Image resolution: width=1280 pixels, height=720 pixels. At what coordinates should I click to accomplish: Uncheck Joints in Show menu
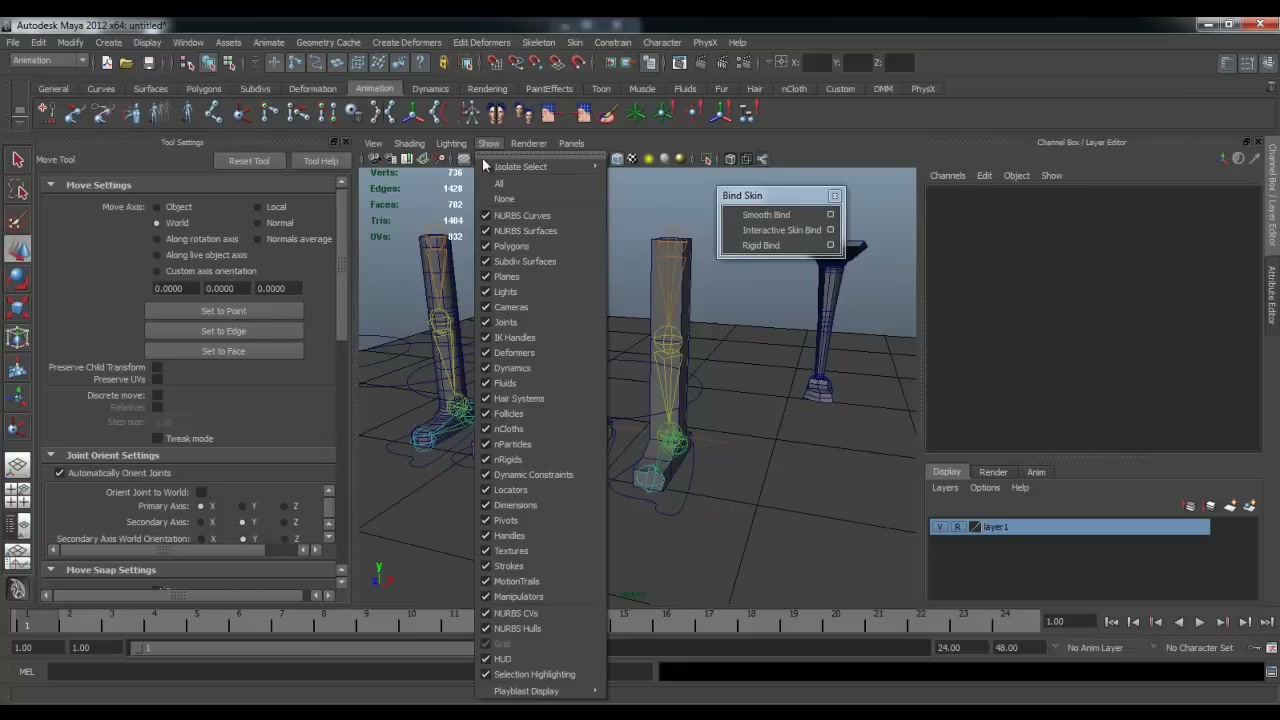click(486, 322)
